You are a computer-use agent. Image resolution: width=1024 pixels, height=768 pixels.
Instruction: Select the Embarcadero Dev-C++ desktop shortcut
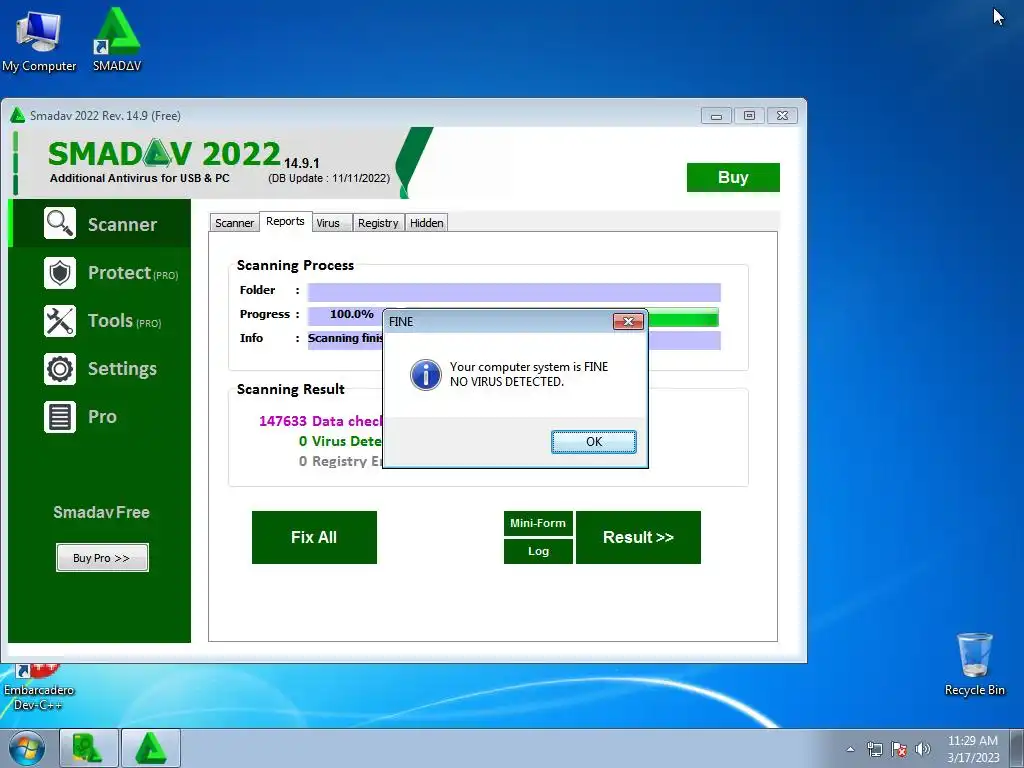coord(38,688)
